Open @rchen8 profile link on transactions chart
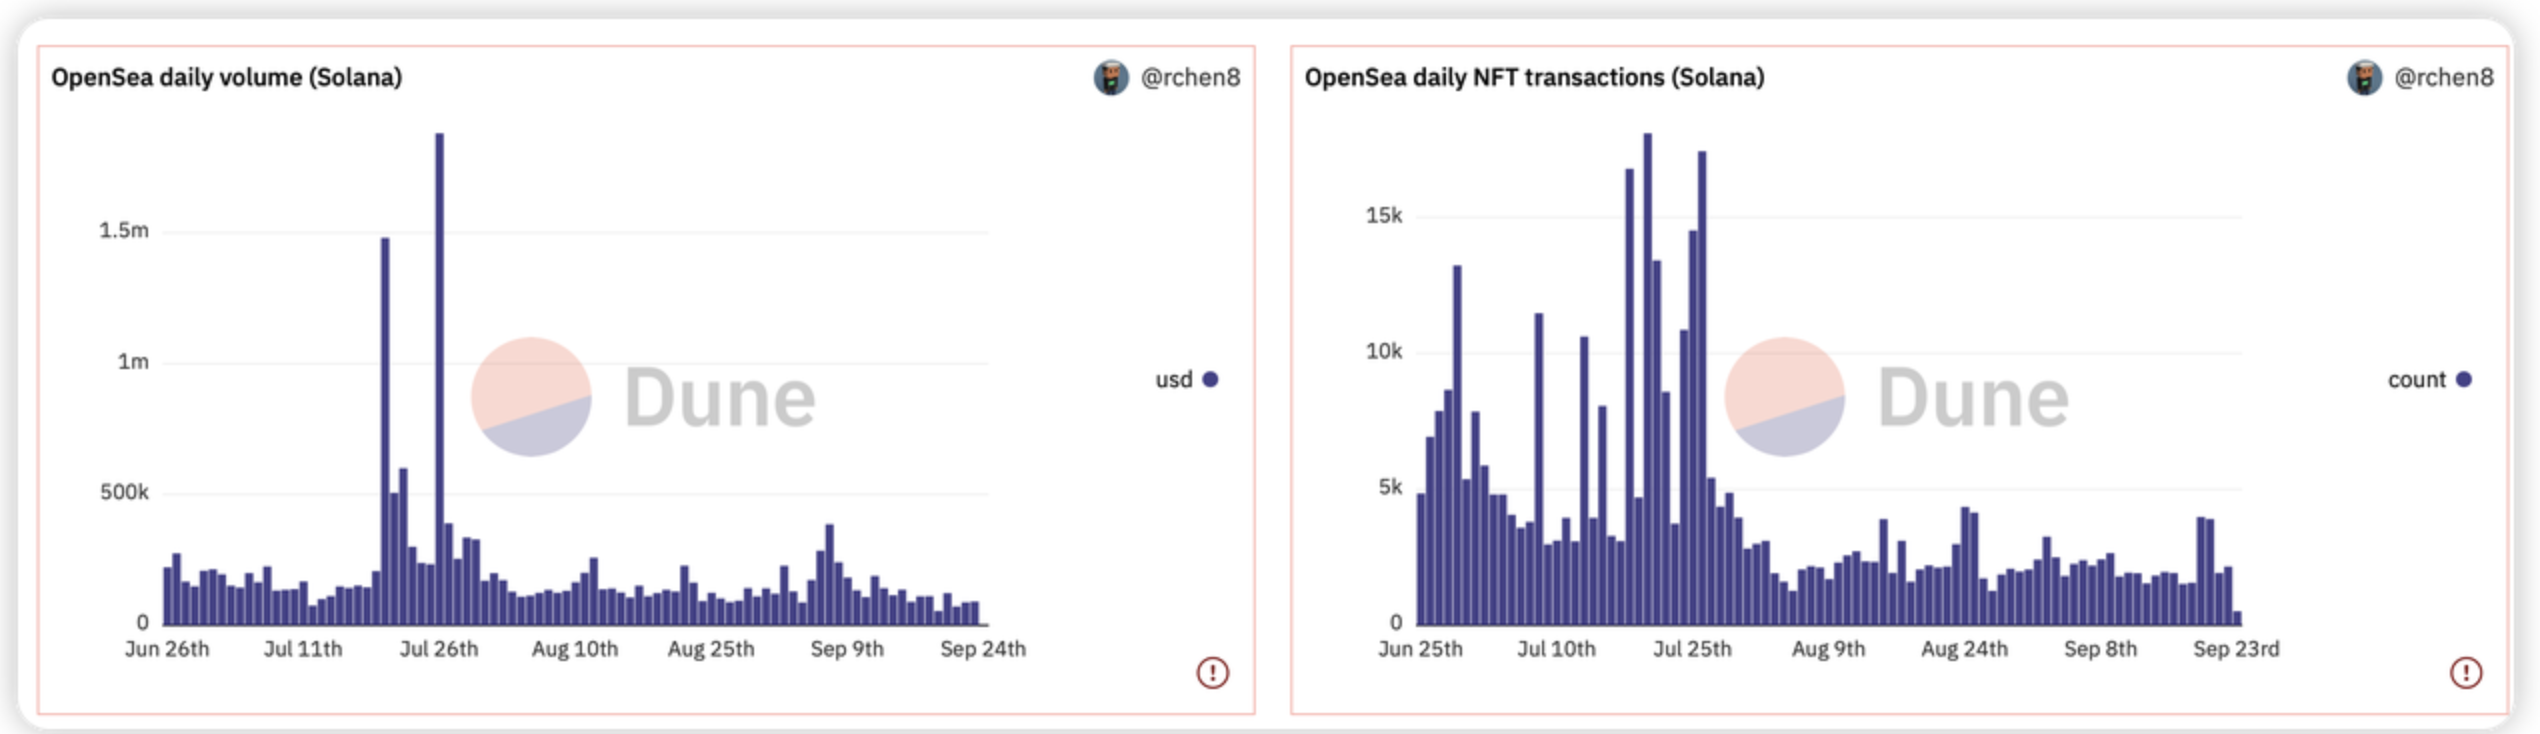This screenshot has width=2540, height=734. [x=2443, y=77]
